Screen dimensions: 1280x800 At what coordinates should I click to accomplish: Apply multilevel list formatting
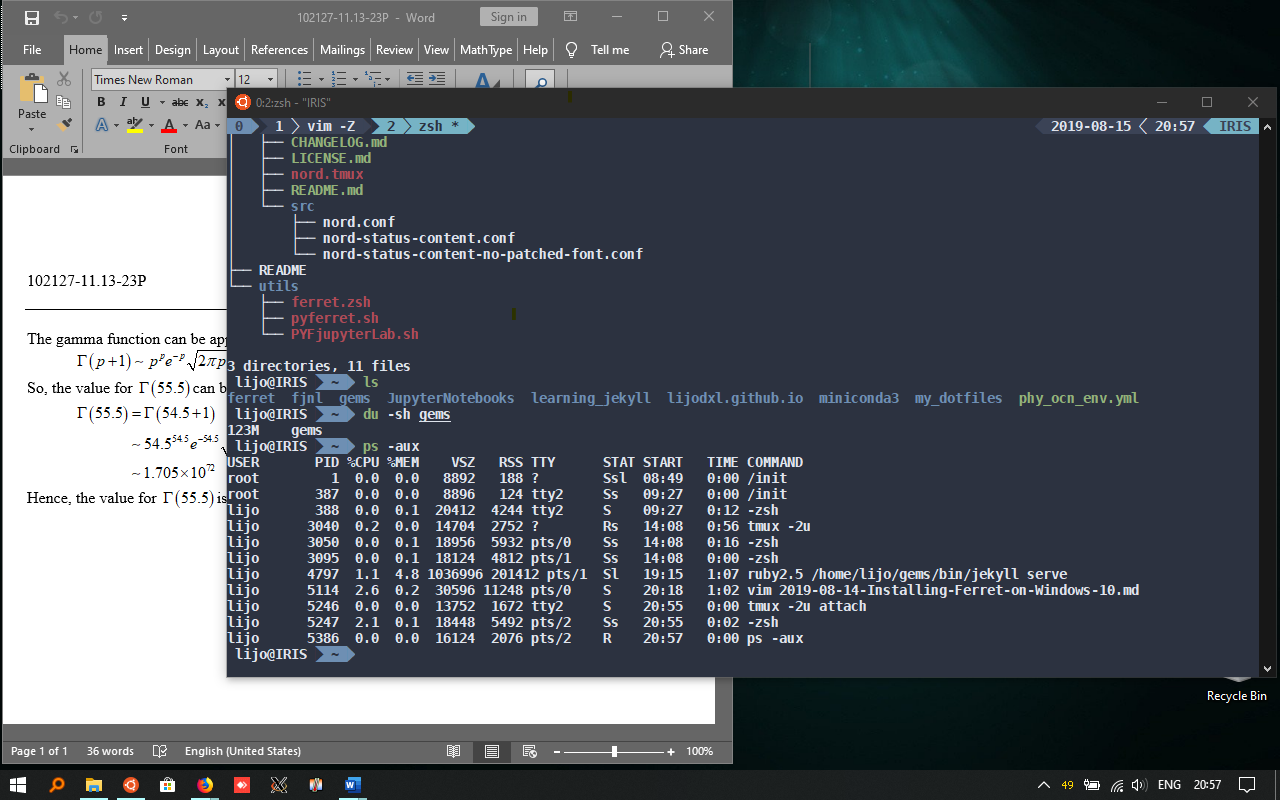click(374, 79)
